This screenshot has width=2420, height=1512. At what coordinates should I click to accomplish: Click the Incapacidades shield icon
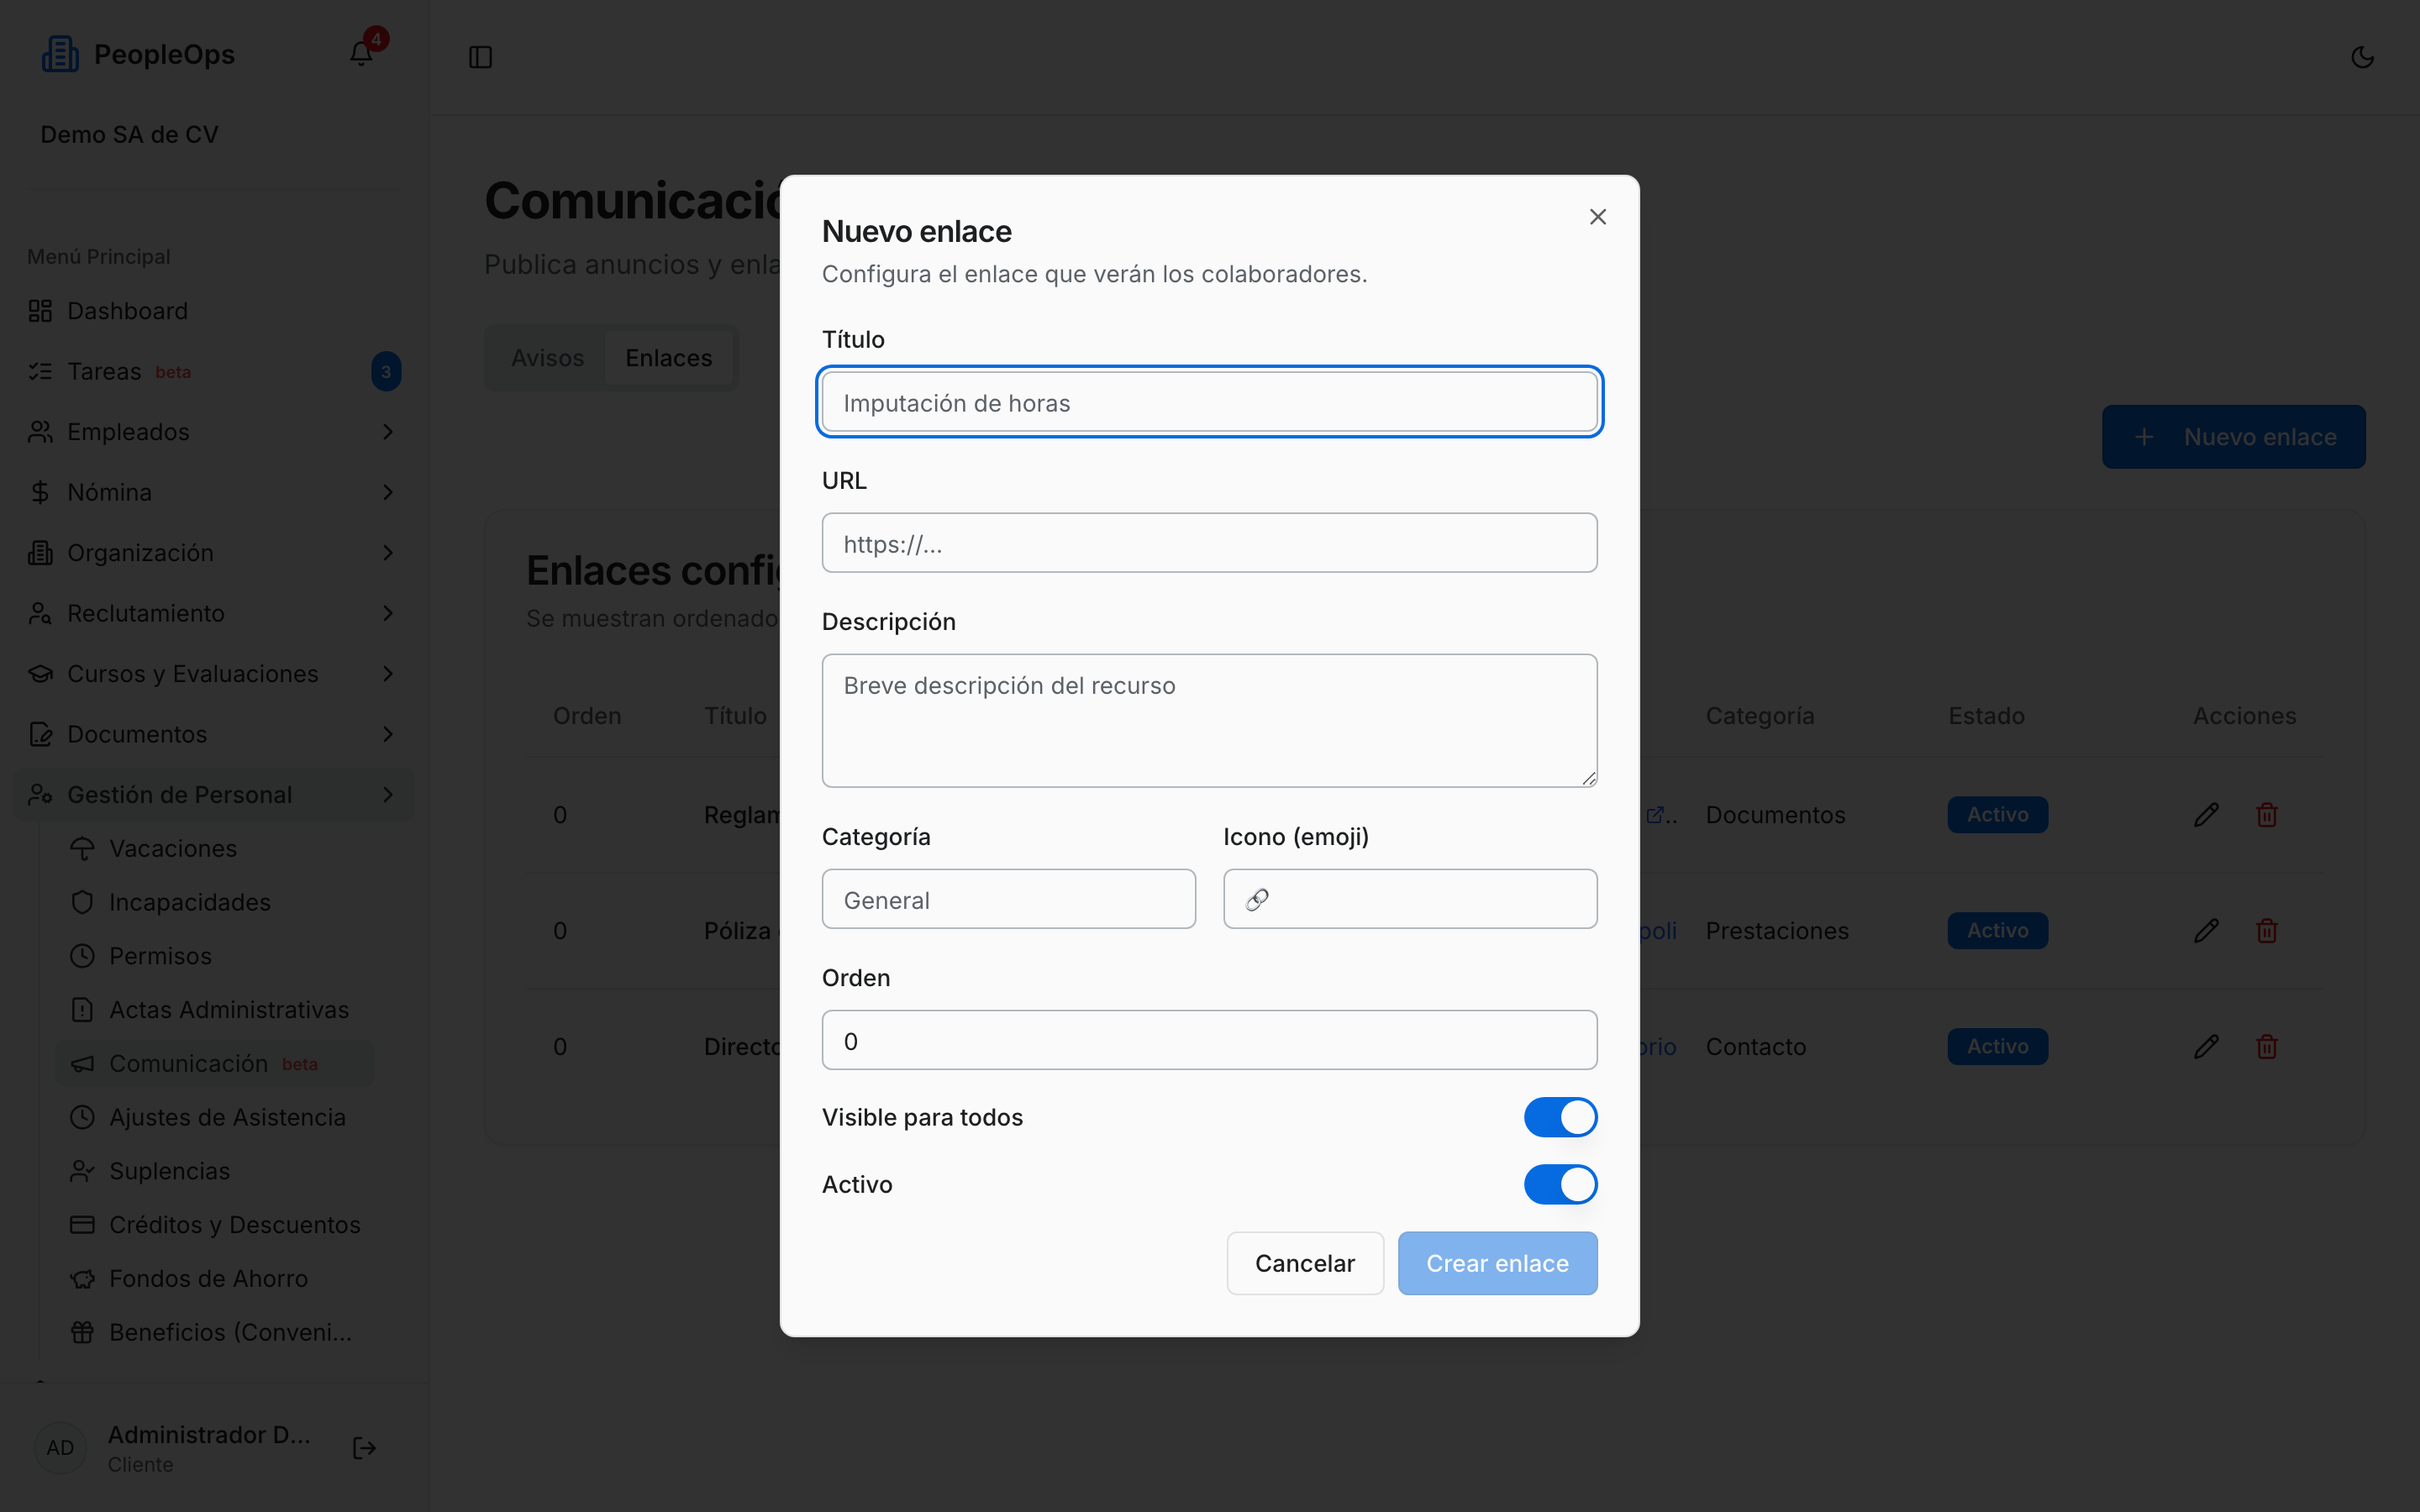(82, 902)
